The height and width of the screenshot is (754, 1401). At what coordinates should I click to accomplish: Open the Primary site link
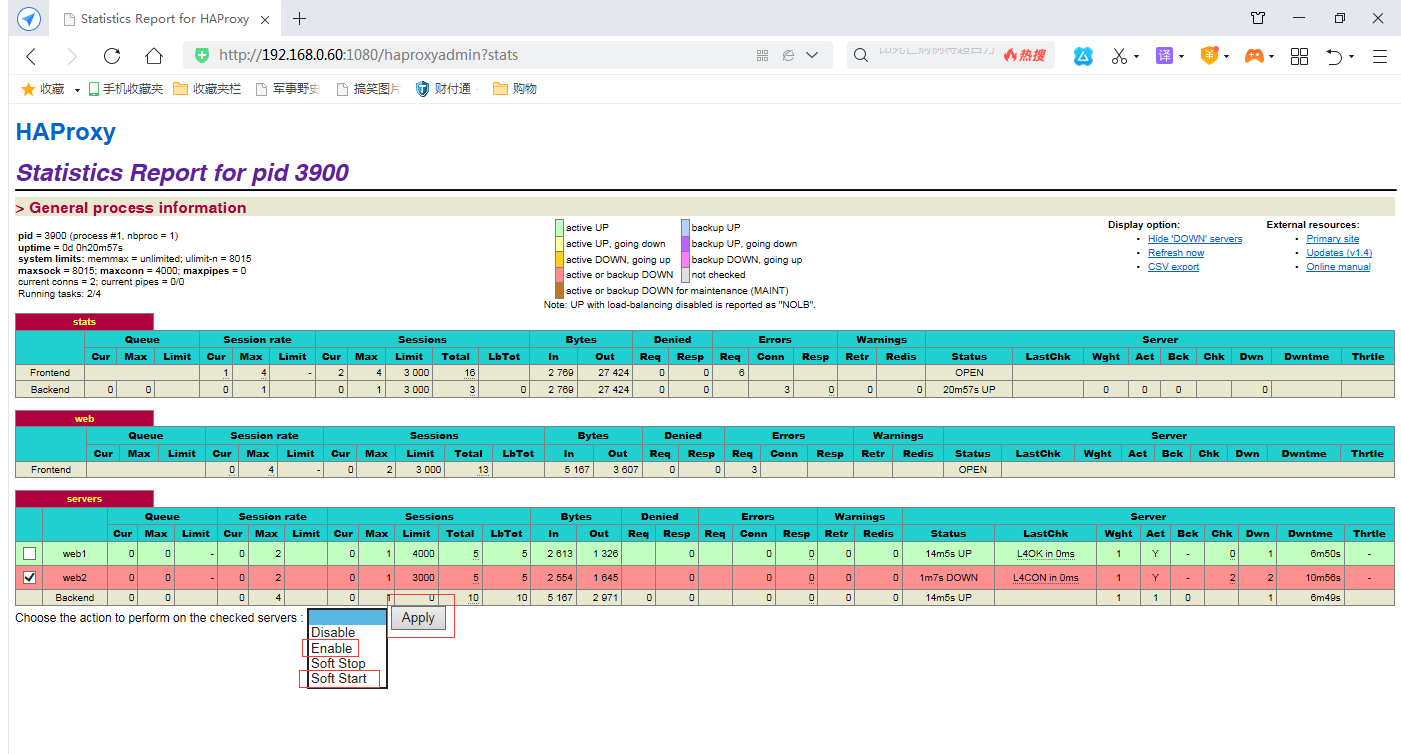[x=1332, y=239]
